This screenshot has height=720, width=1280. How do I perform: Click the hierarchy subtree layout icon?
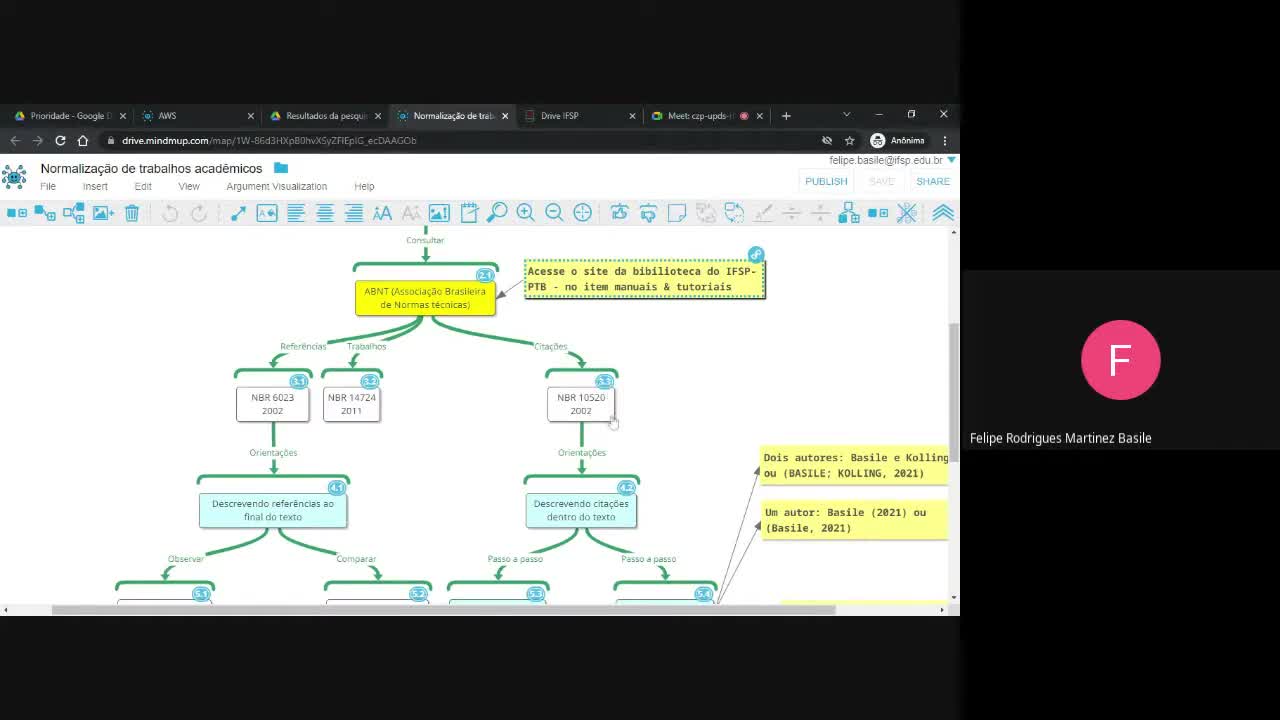click(x=849, y=213)
